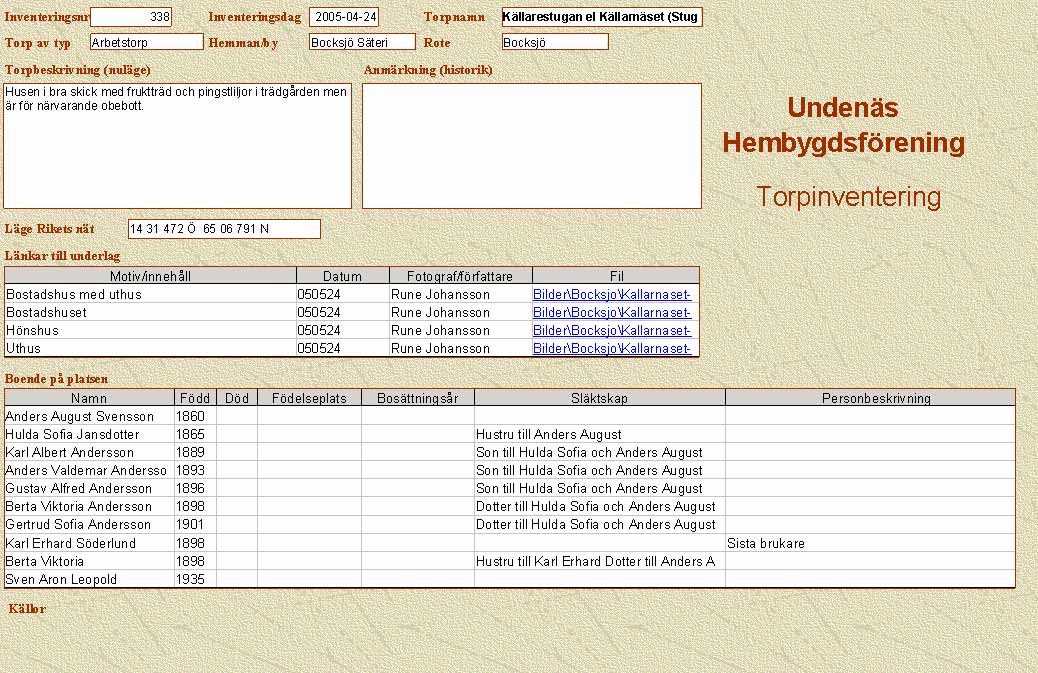Click inside the Torpbeskrivning description text box
The image size is (1038, 673).
tap(177, 145)
